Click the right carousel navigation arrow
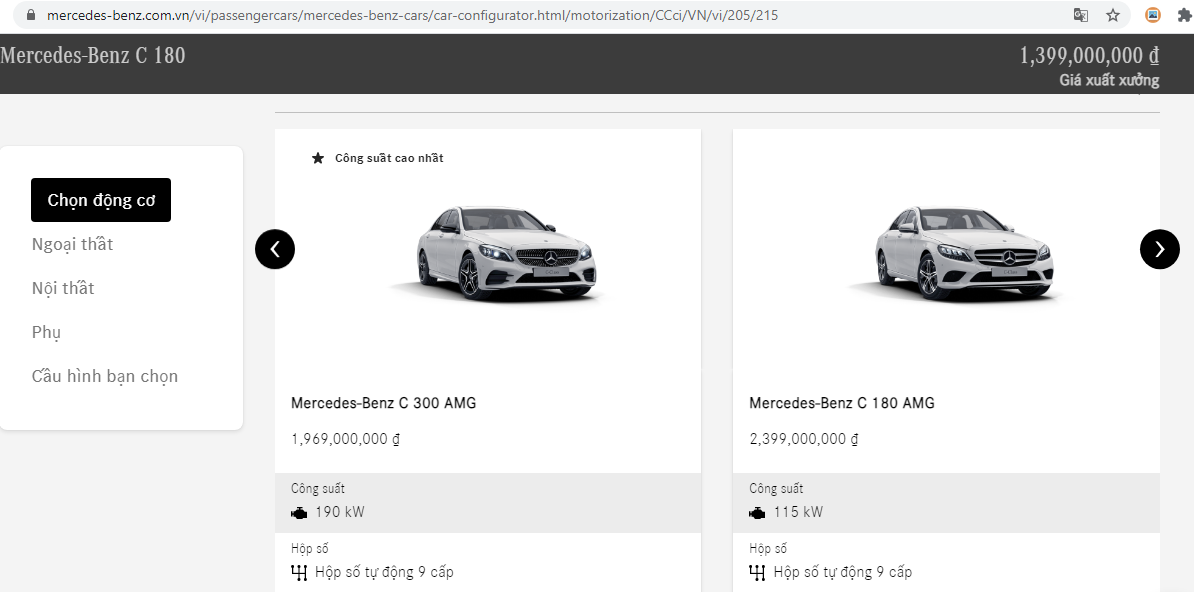Image resolution: width=1194 pixels, height=592 pixels. pos(1160,249)
